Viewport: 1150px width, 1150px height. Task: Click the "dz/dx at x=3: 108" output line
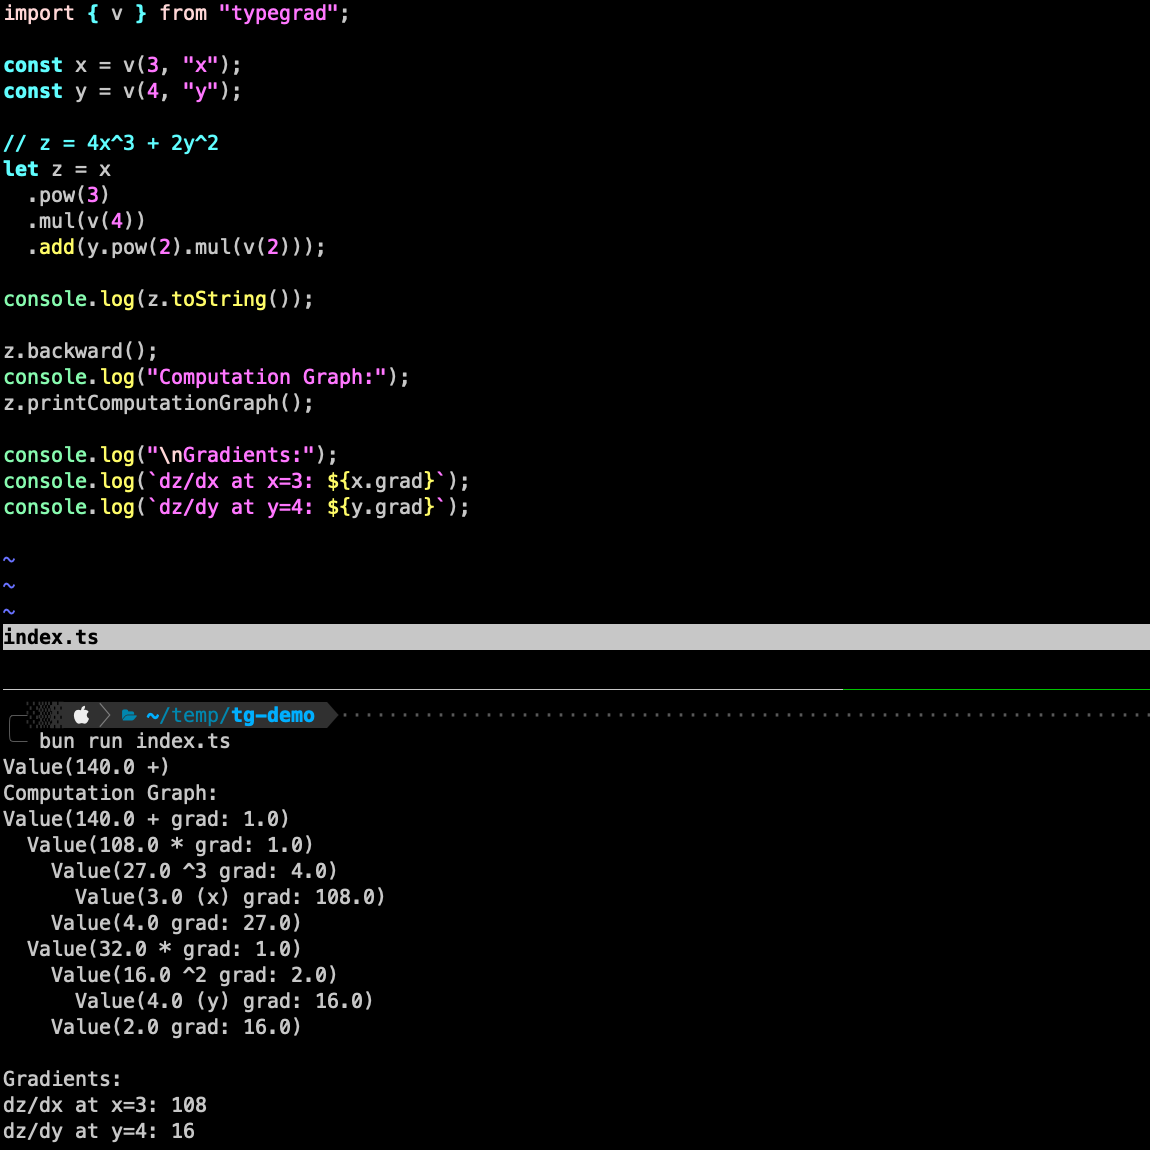[x=105, y=1105]
